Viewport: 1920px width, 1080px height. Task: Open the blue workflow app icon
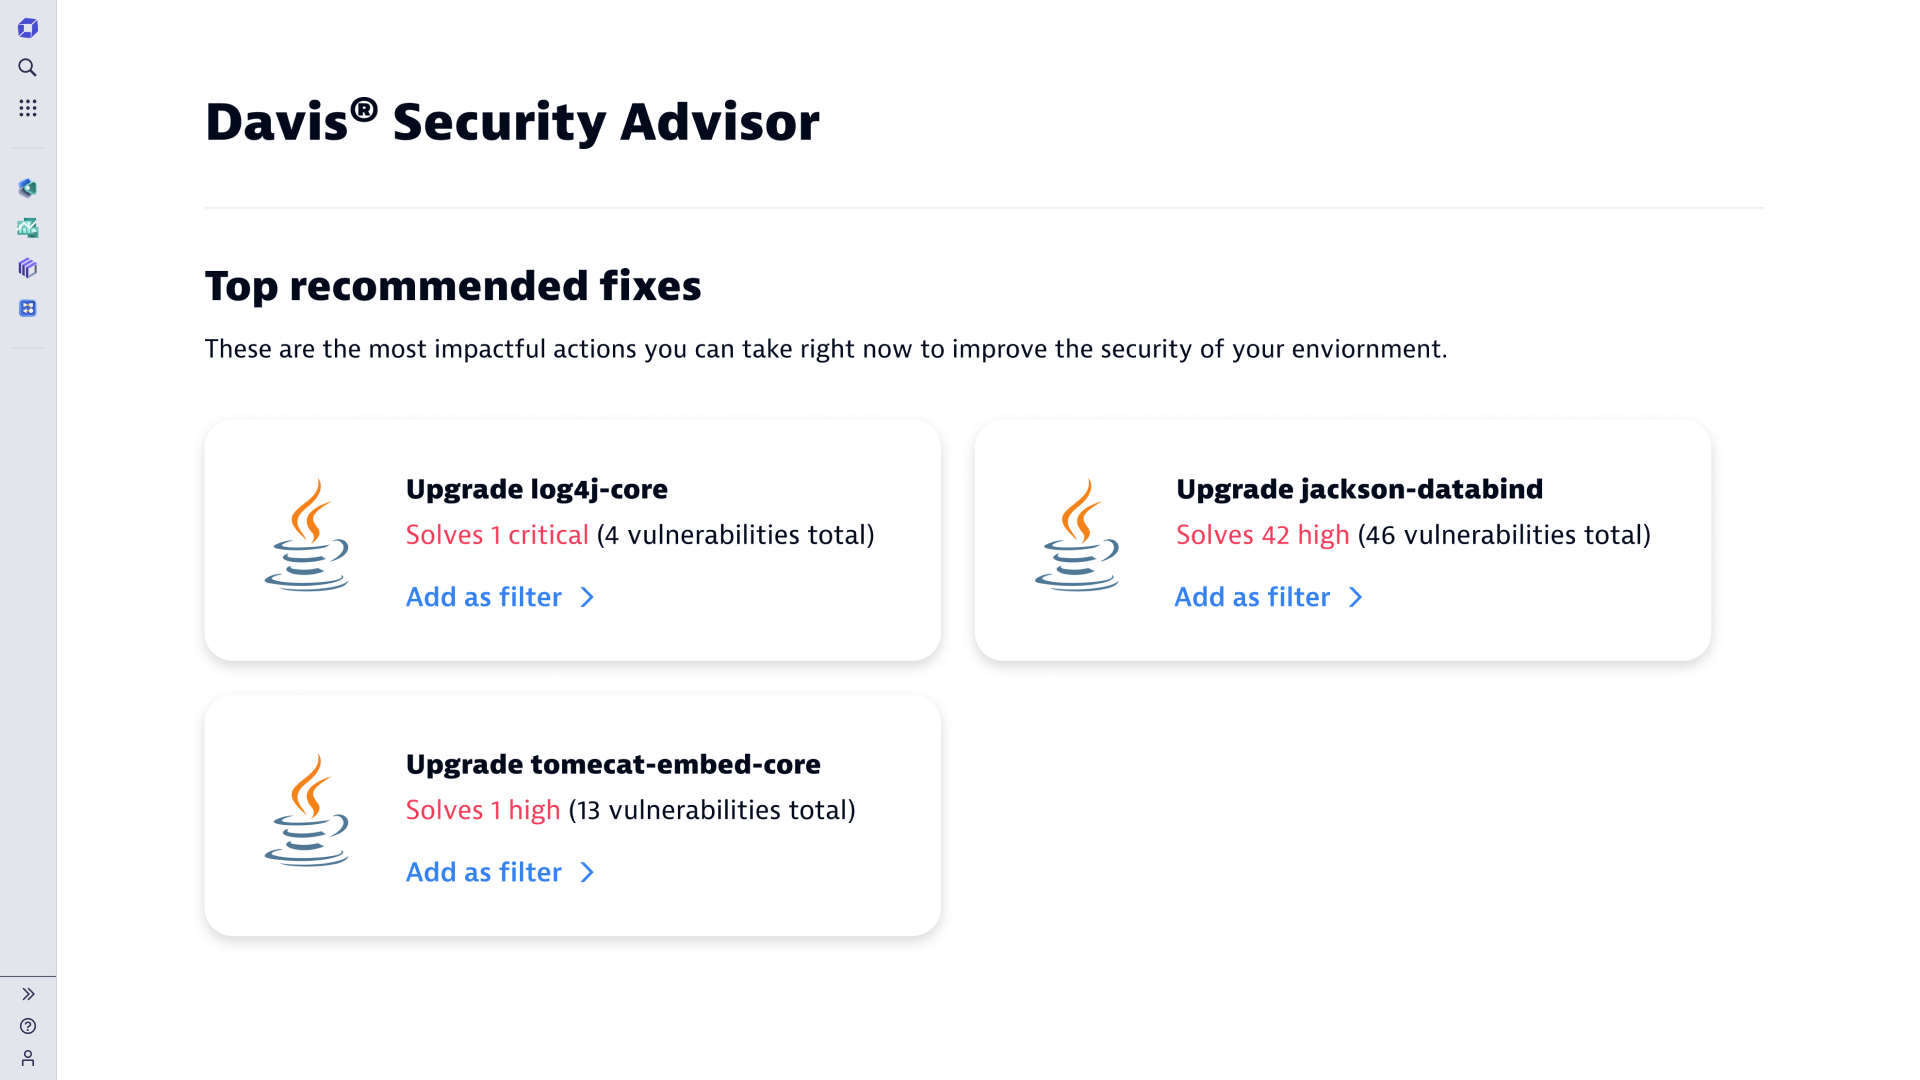pyautogui.click(x=28, y=308)
